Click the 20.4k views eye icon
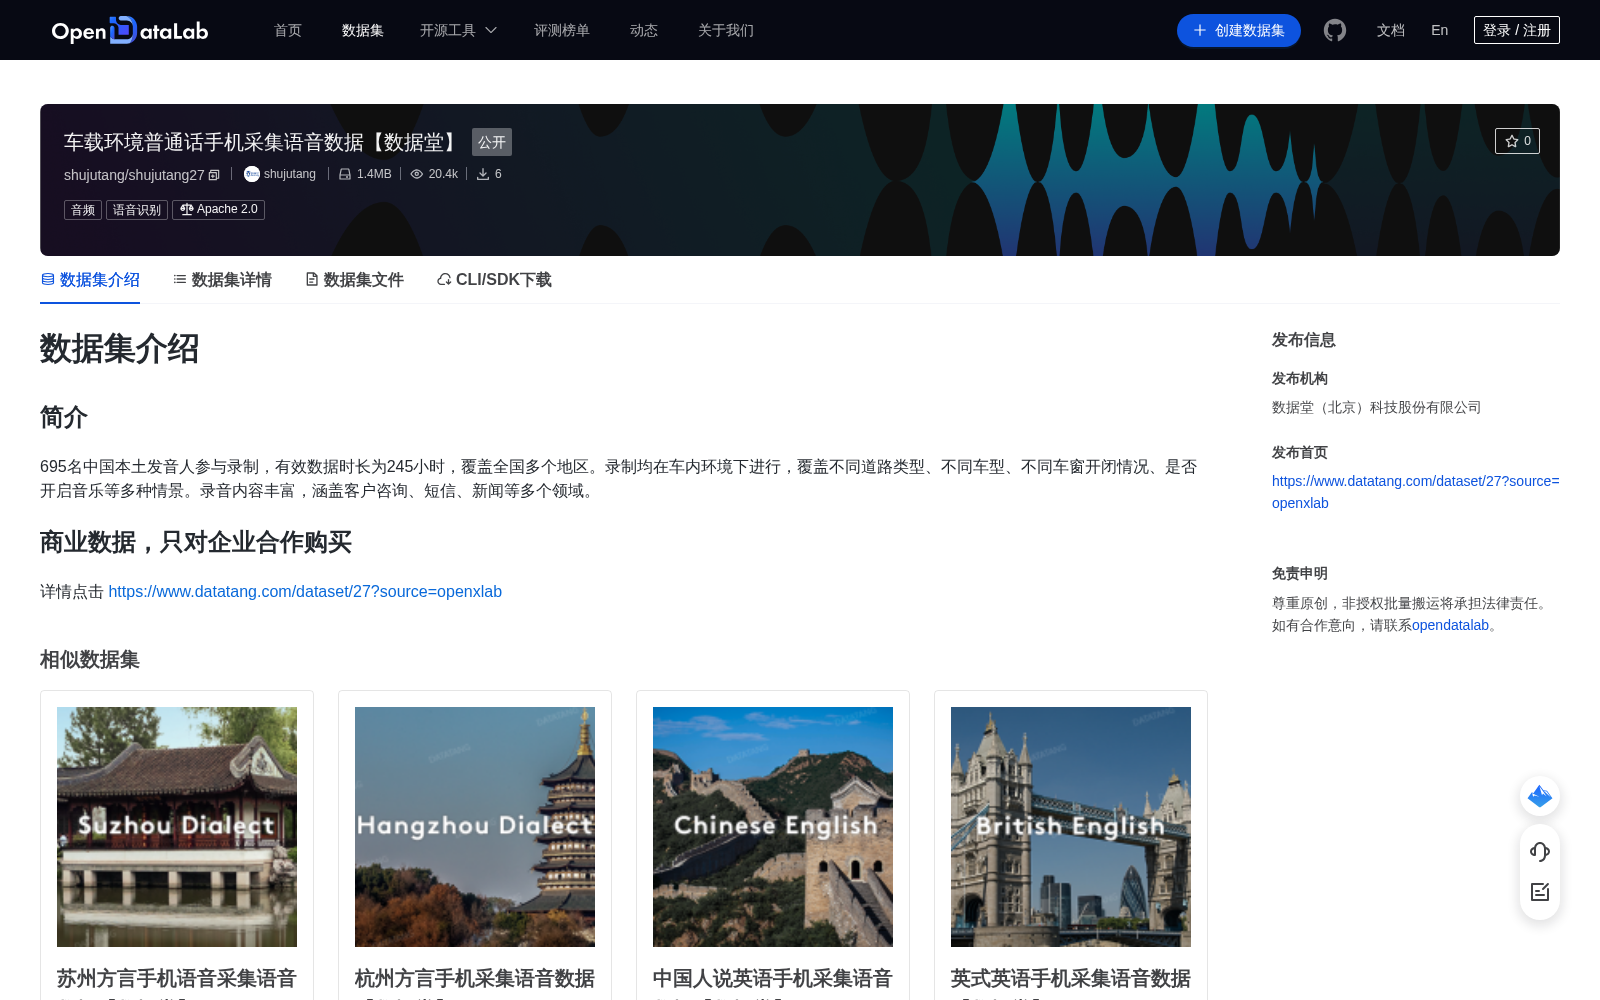The image size is (1600, 1000). (417, 174)
